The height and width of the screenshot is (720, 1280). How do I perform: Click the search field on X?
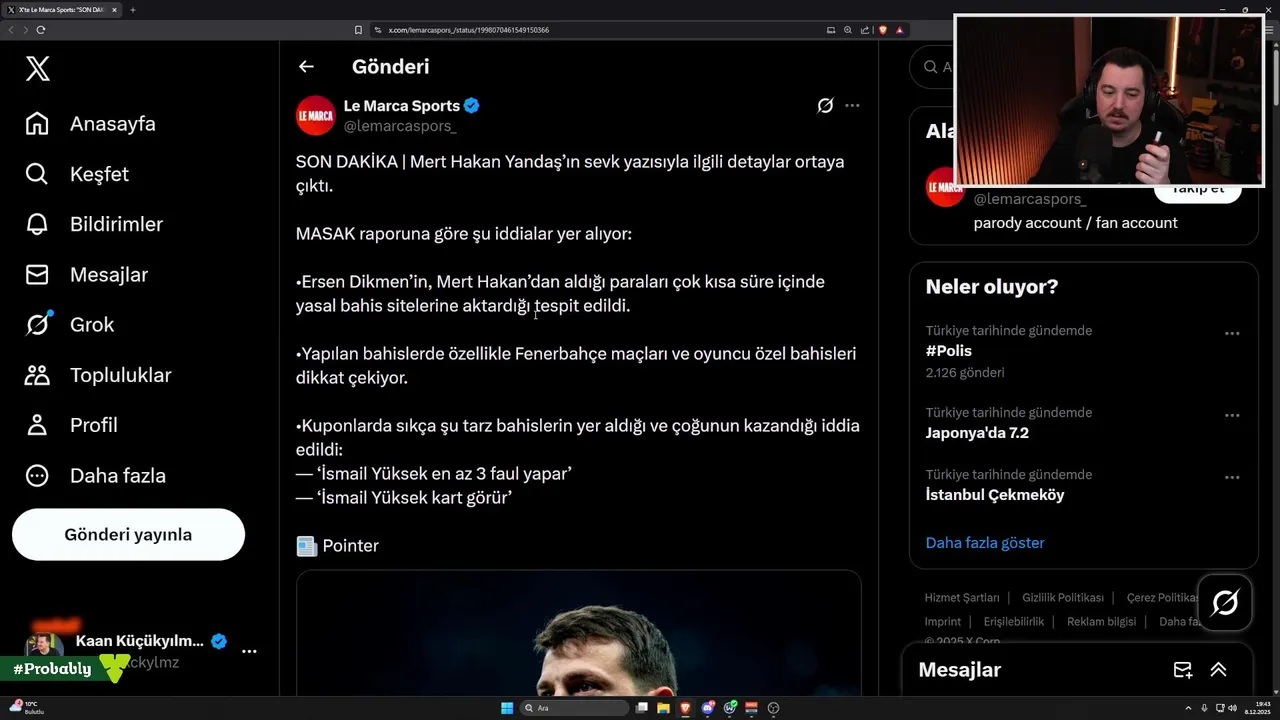932,67
